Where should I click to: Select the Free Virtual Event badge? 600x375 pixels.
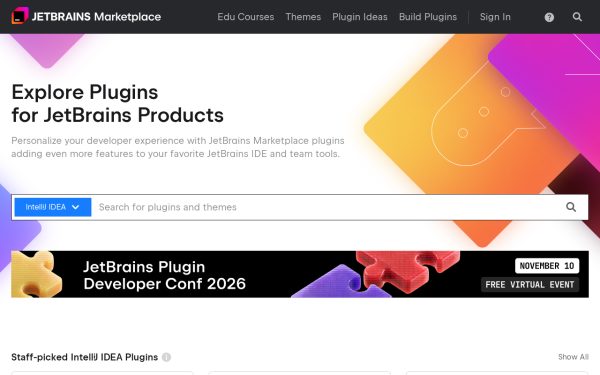(x=530, y=285)
